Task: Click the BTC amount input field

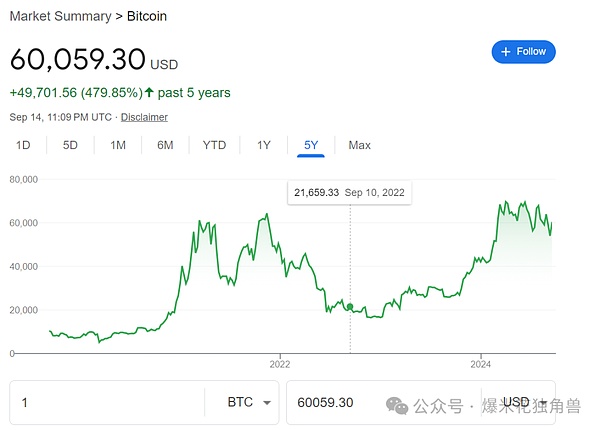Action: click(x=105, y=402)
